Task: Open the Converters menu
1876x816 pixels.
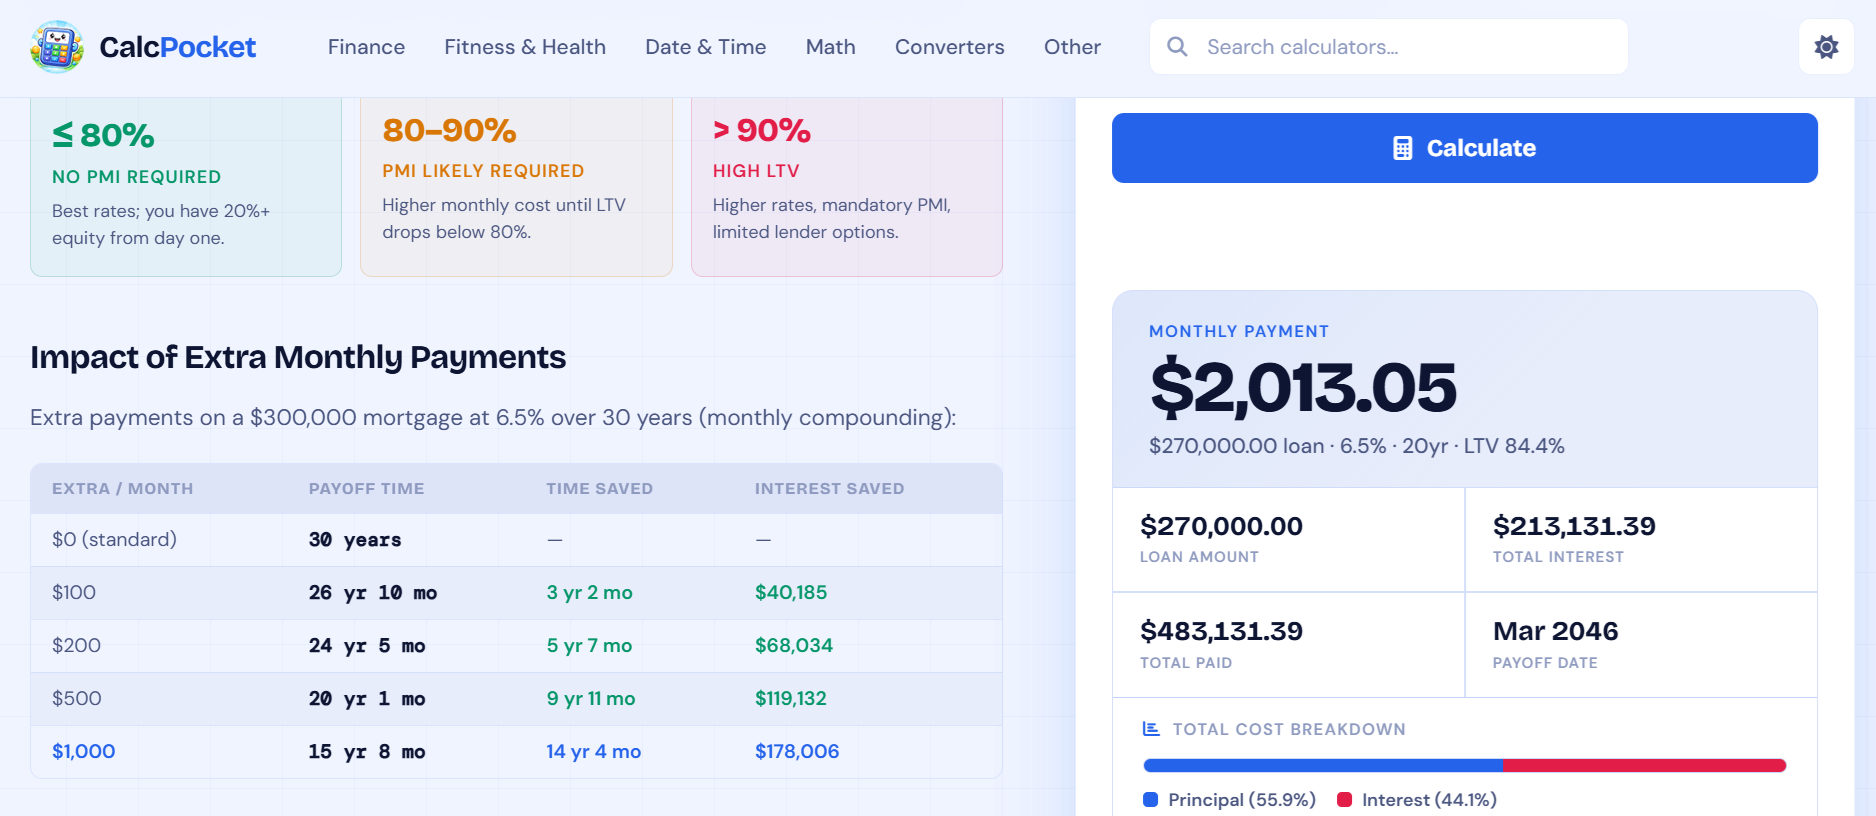Action: pyautogui.click(x=950, y=47)
